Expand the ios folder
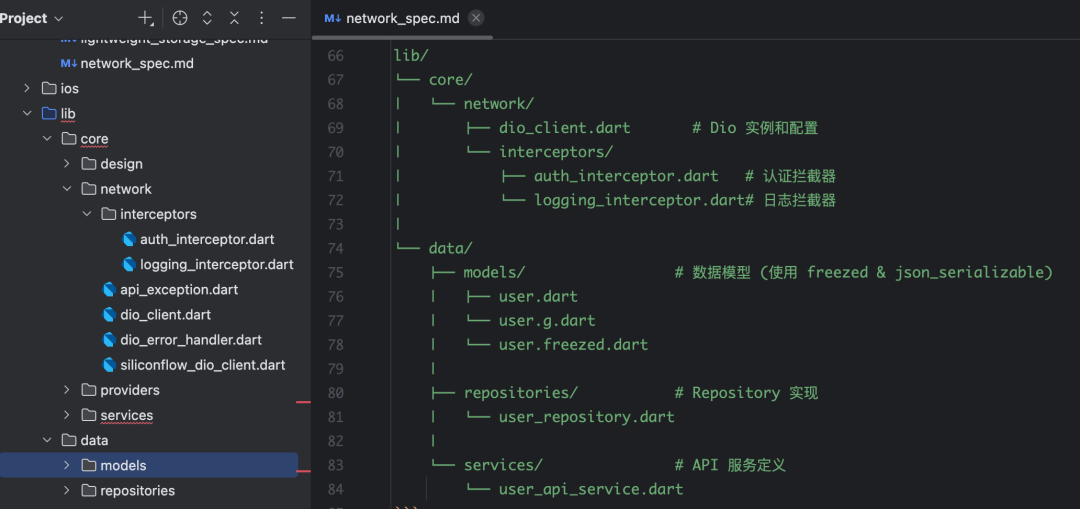 coord(27,89)
